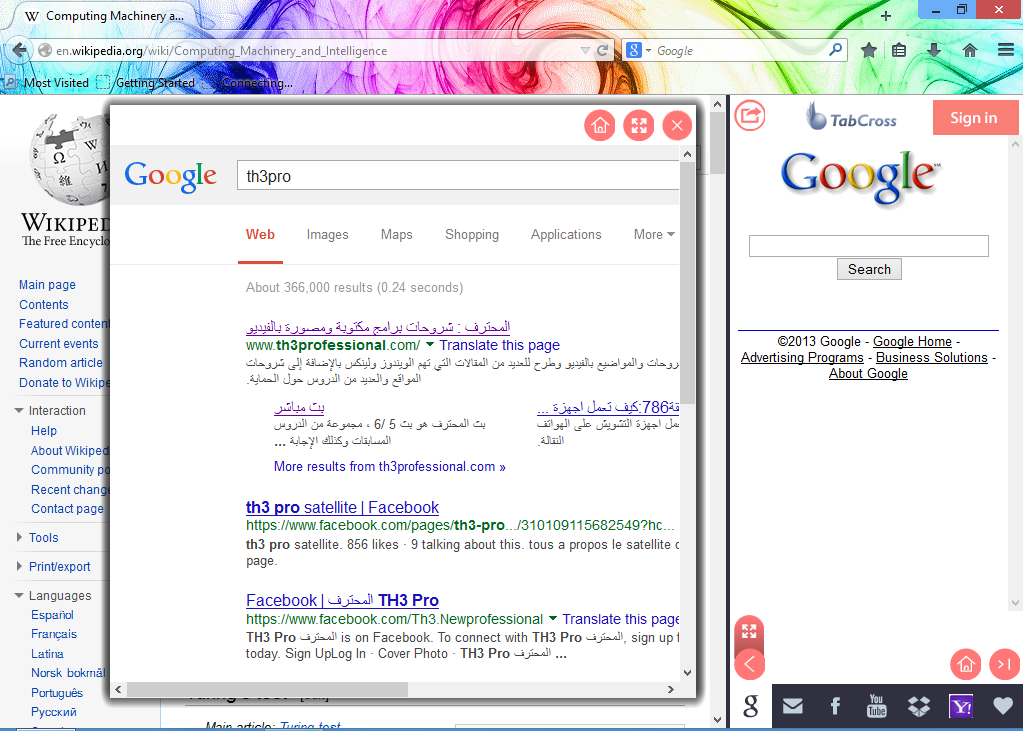Click the sidebar home icon at bottom
This screenshot has width=1023, height=731.
[x=966, y=664]
